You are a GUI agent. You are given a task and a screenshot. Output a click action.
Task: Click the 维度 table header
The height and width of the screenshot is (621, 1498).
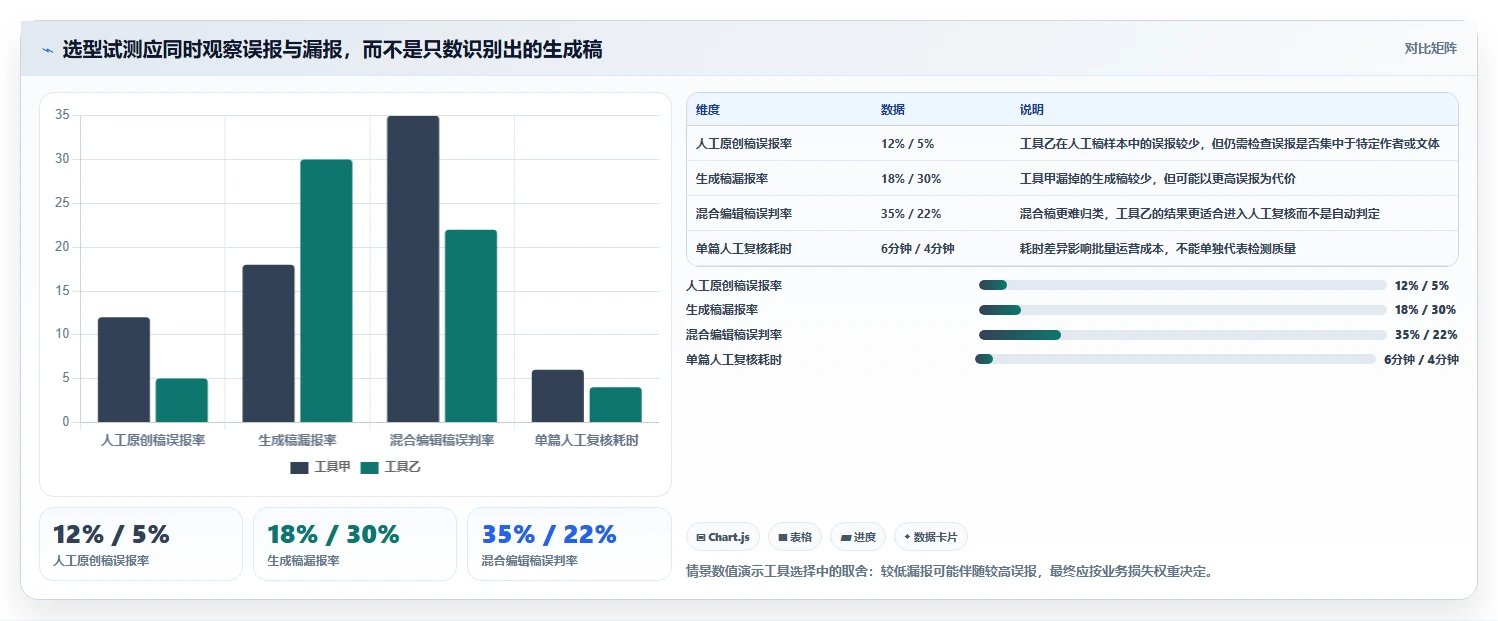tap(708, 110)
